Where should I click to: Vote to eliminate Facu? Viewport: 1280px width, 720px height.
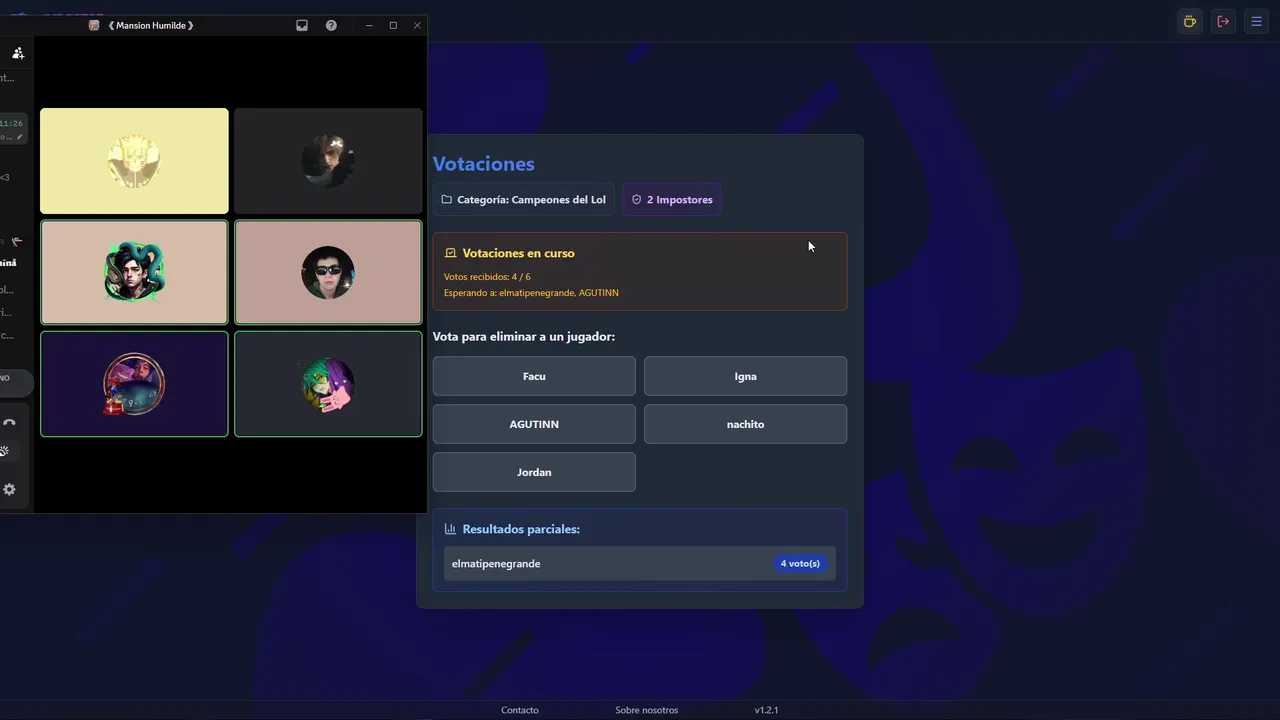coord(534,376)
